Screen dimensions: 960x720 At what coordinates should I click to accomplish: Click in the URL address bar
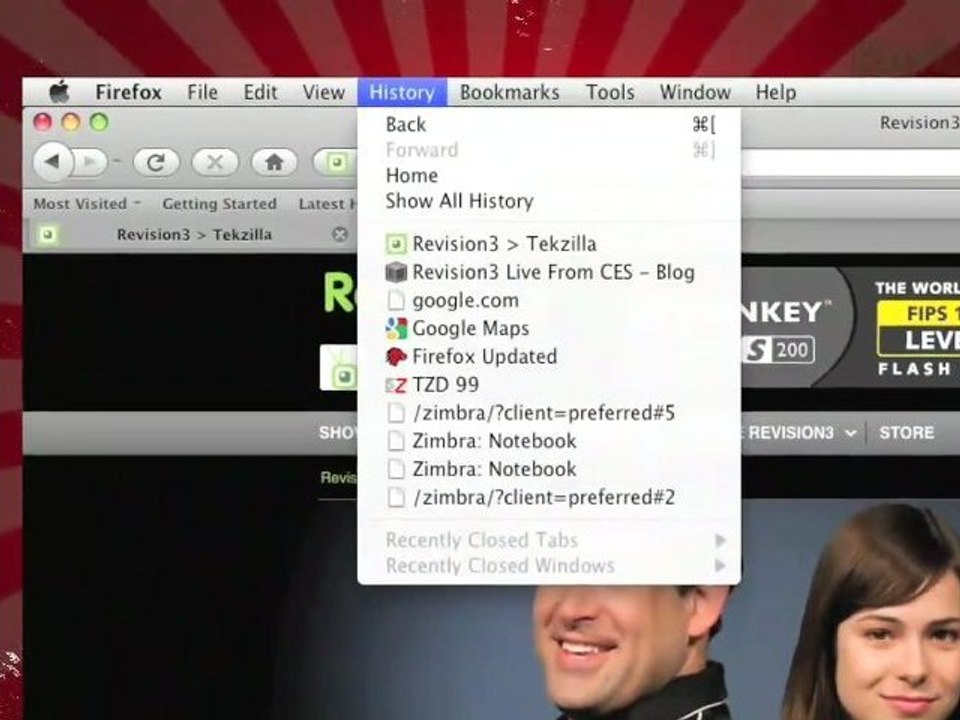coord(850,163)
